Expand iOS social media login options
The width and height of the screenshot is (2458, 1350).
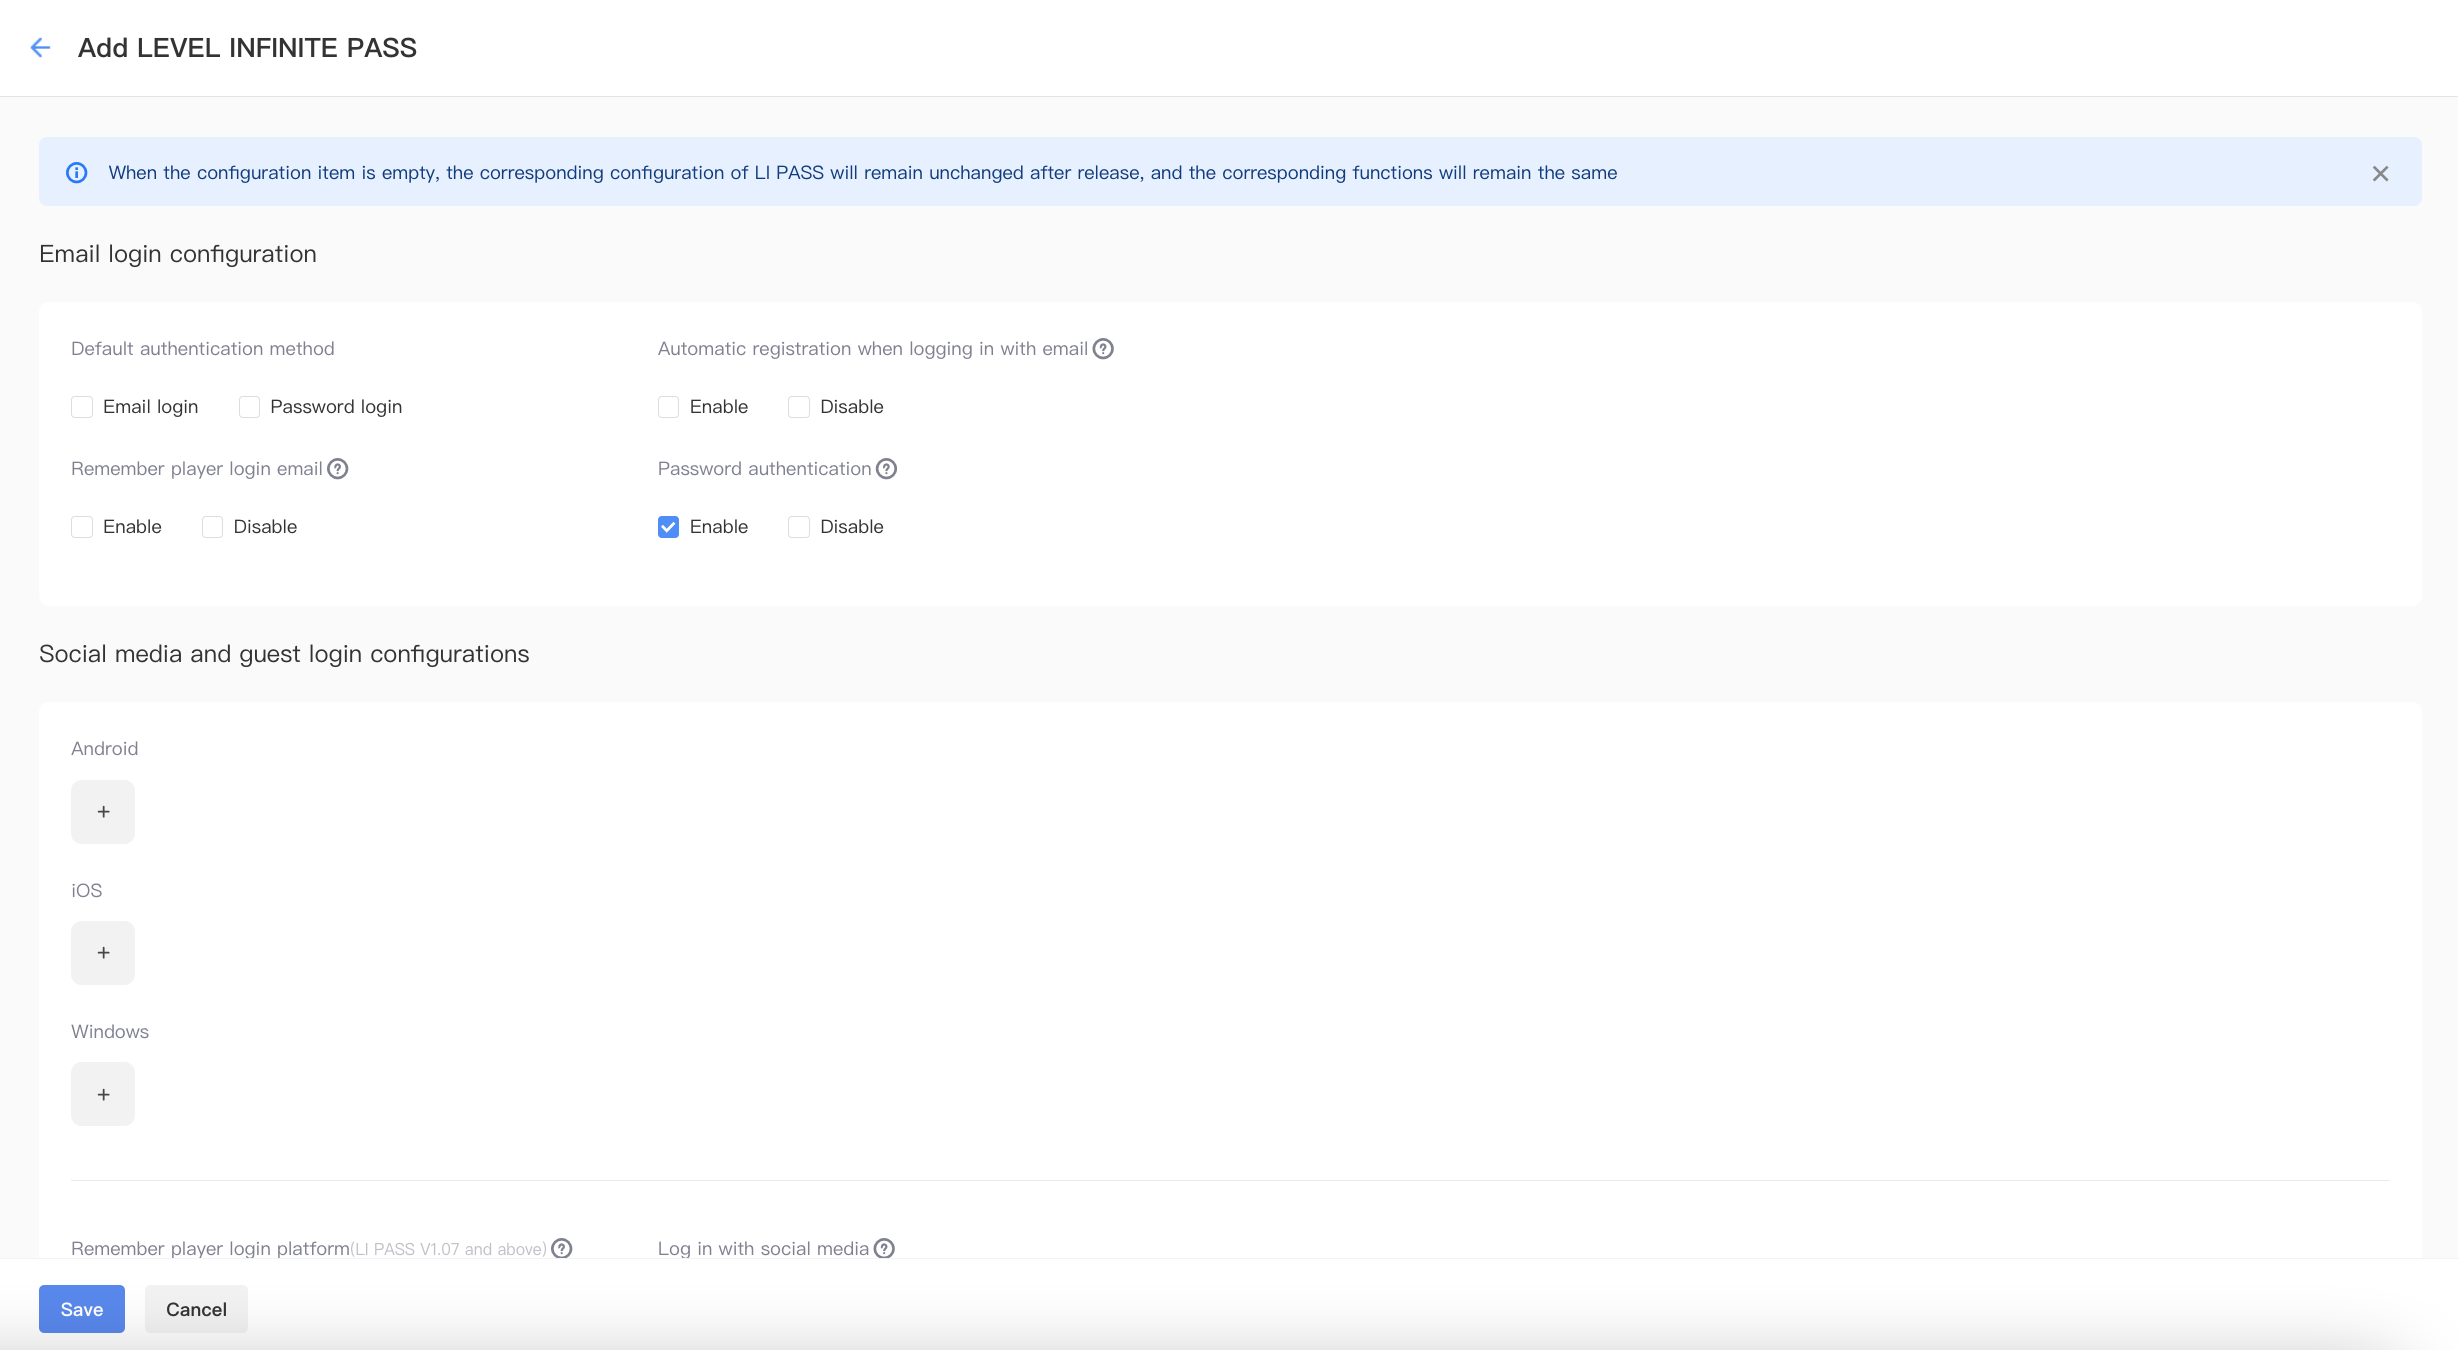103,953
